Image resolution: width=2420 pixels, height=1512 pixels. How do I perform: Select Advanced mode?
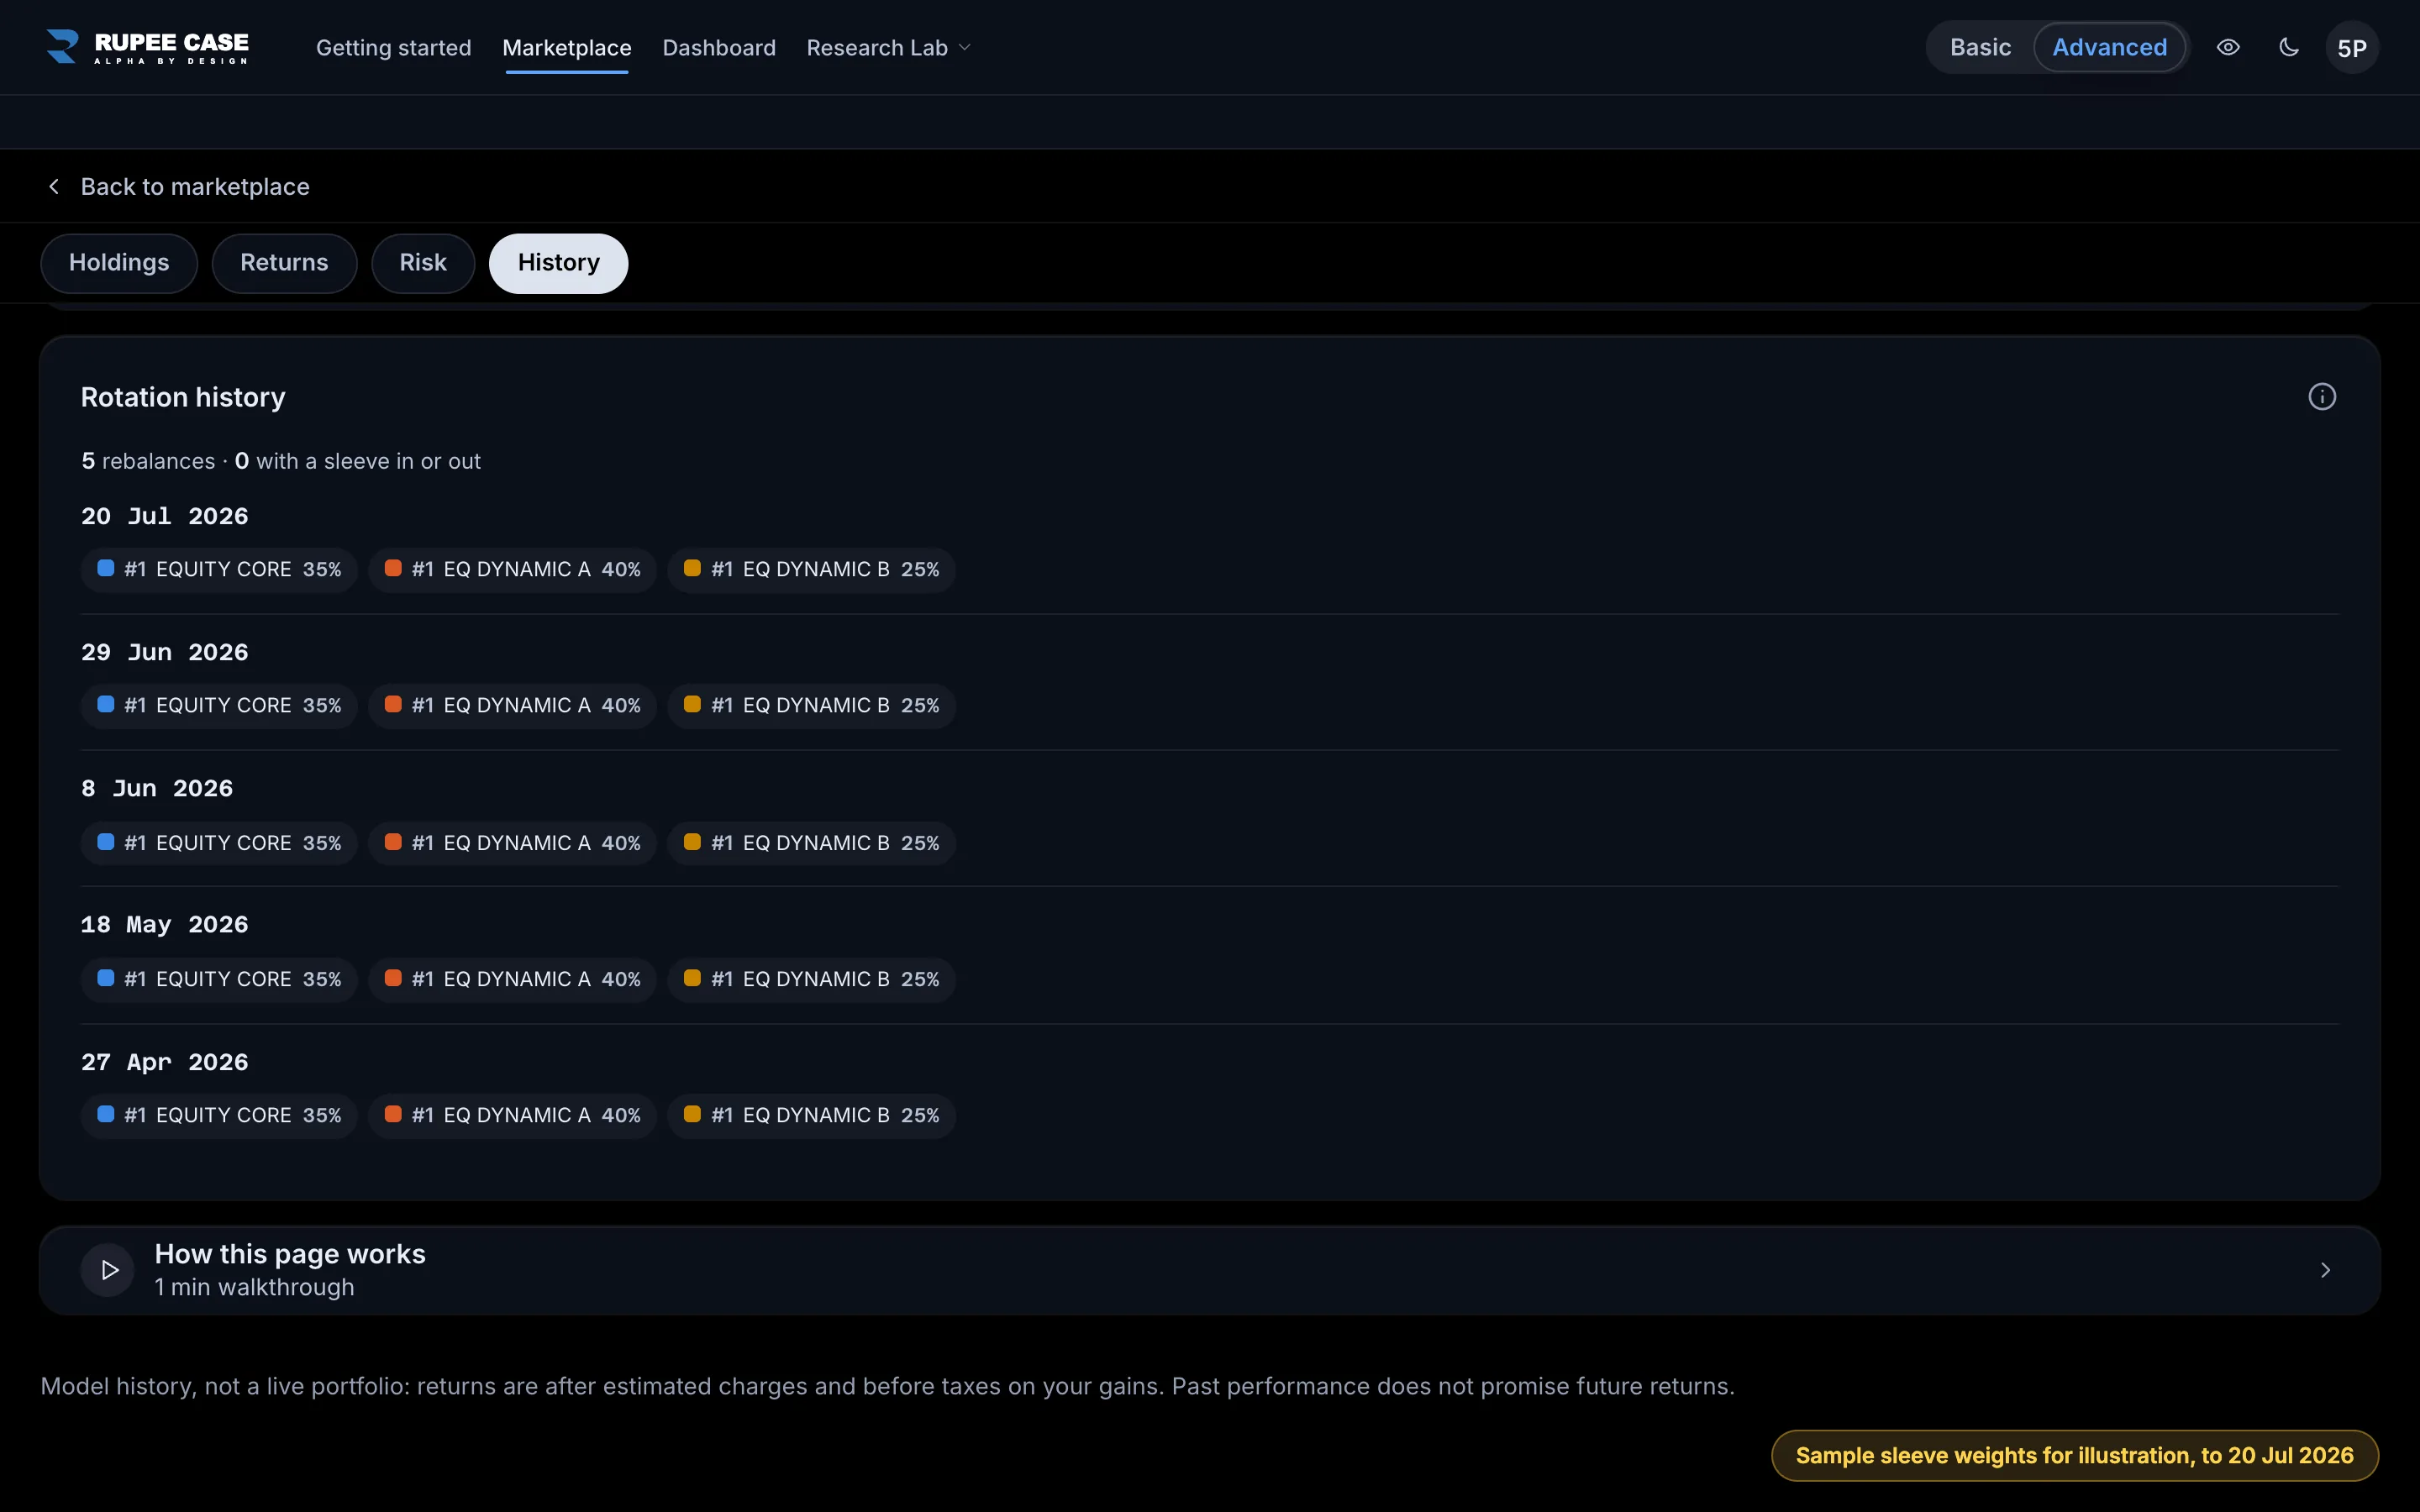[2110, 47]
